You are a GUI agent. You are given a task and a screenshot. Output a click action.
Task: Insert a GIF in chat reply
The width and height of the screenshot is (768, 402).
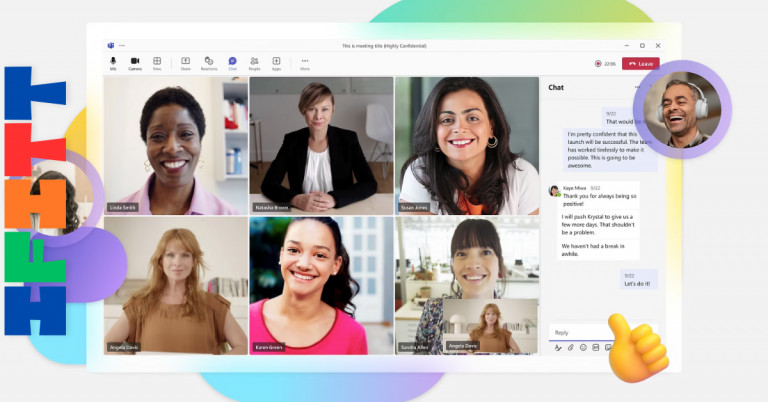tap(595, 347)
